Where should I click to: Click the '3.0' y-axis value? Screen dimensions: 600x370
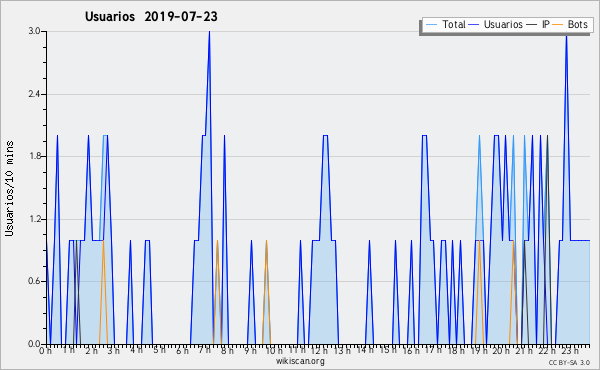(34, 31)
